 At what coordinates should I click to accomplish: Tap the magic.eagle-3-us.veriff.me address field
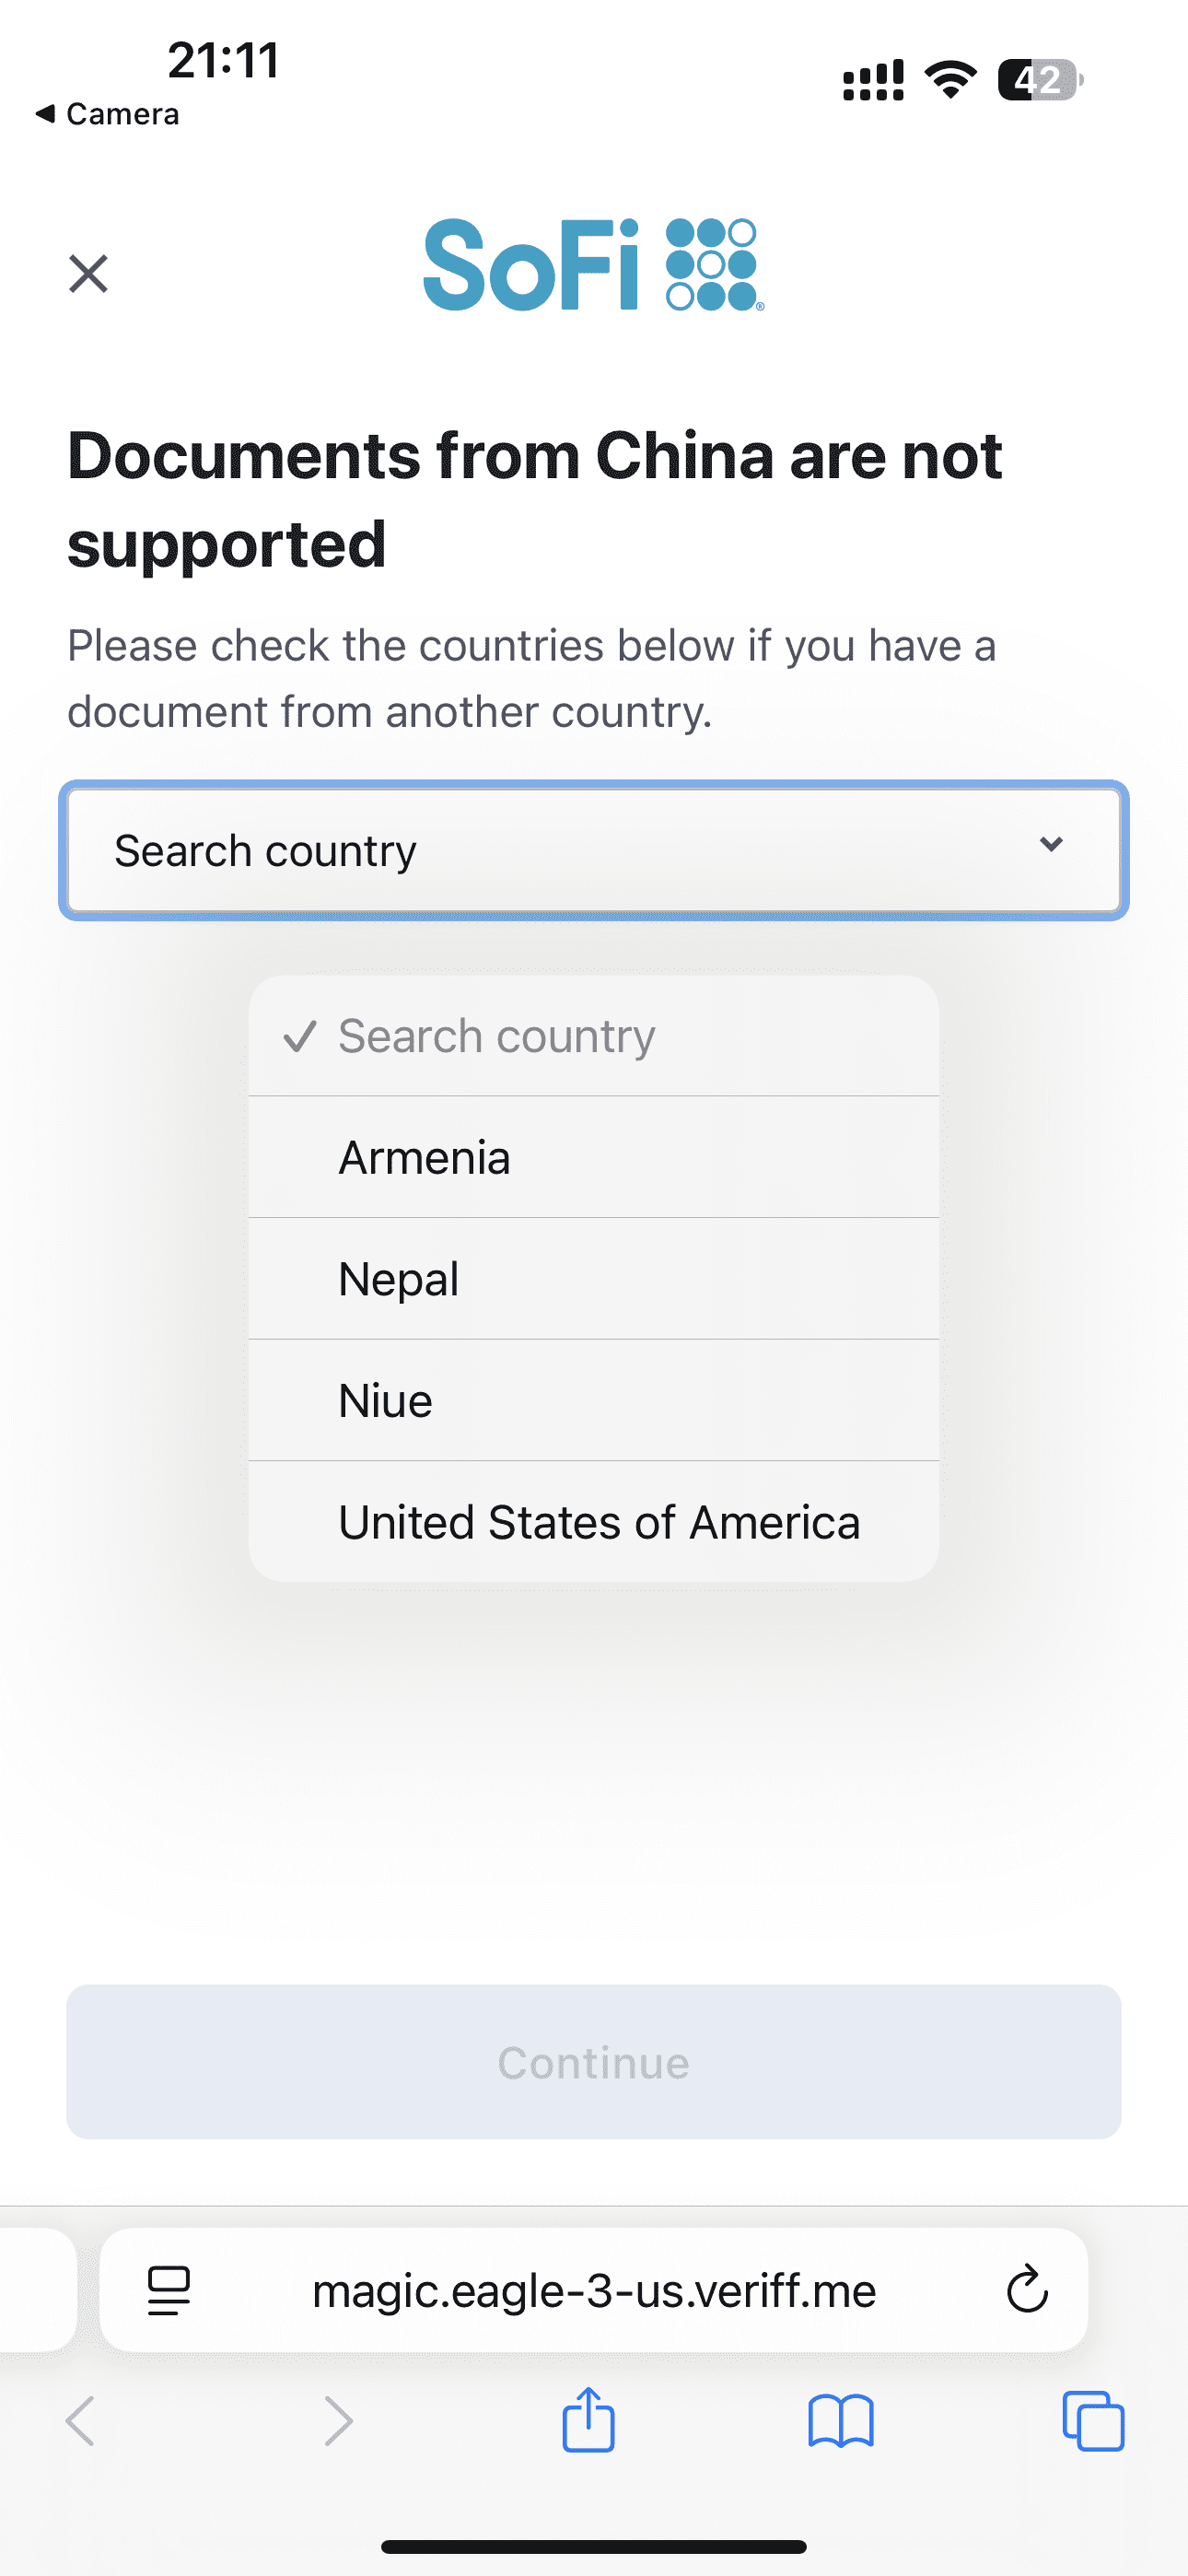[x=594, y=2290]
